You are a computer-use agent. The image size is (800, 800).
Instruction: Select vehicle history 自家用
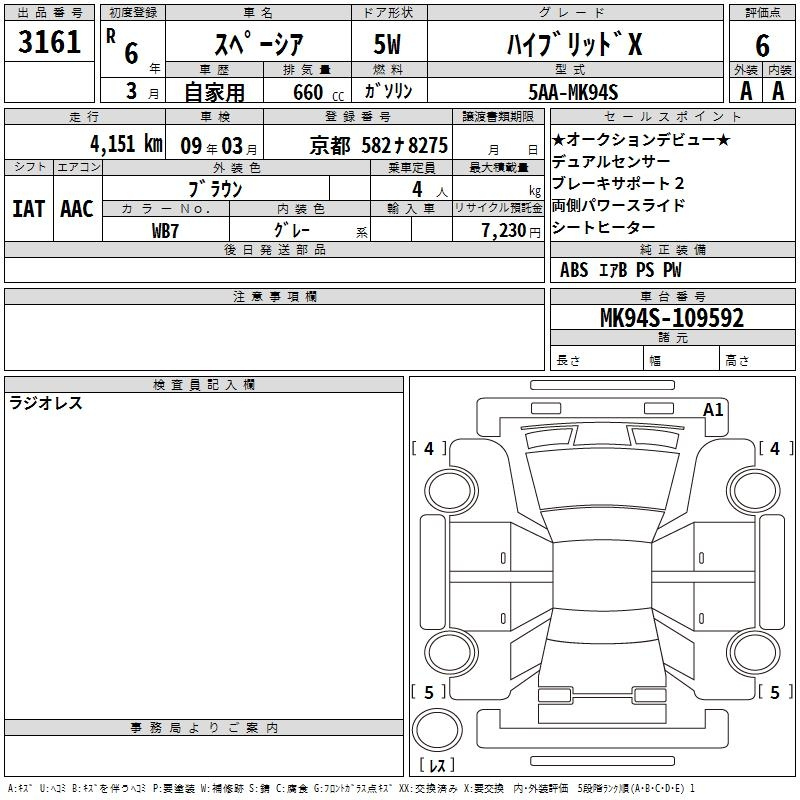[214, 92]
